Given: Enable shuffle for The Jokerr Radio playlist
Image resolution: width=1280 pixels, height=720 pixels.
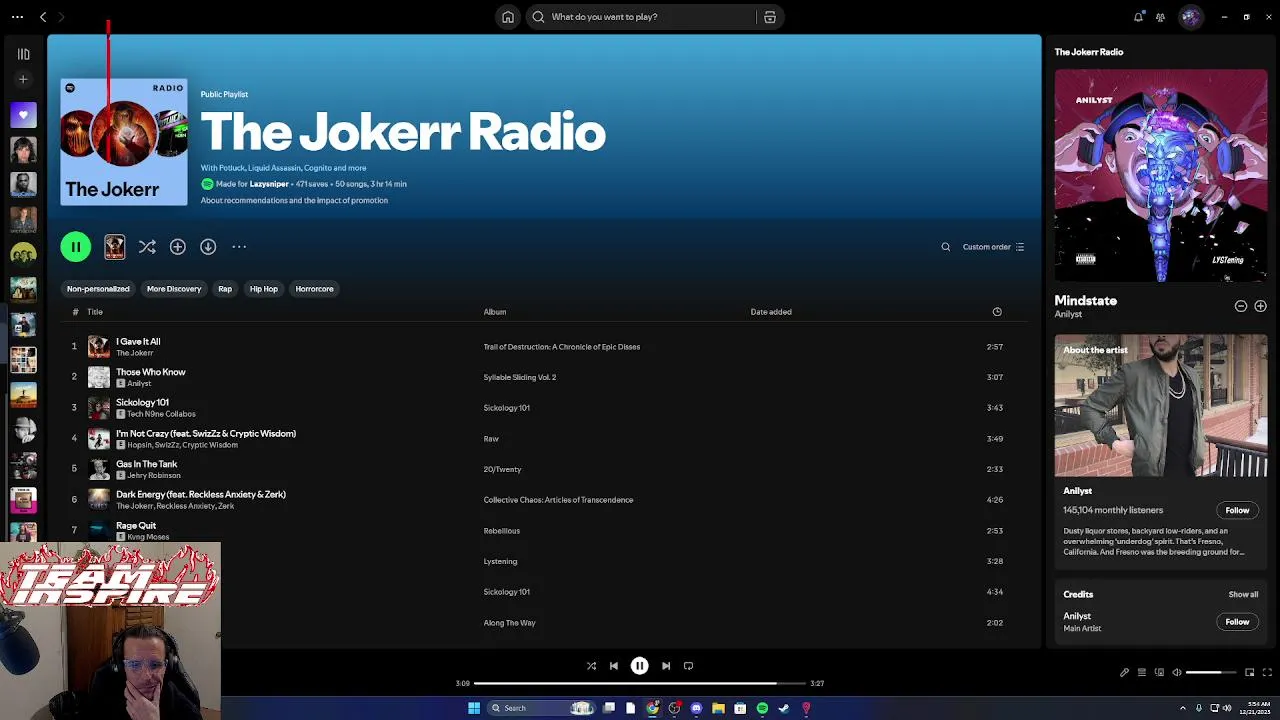Looking at the screenshot, I should coord(147,247).
